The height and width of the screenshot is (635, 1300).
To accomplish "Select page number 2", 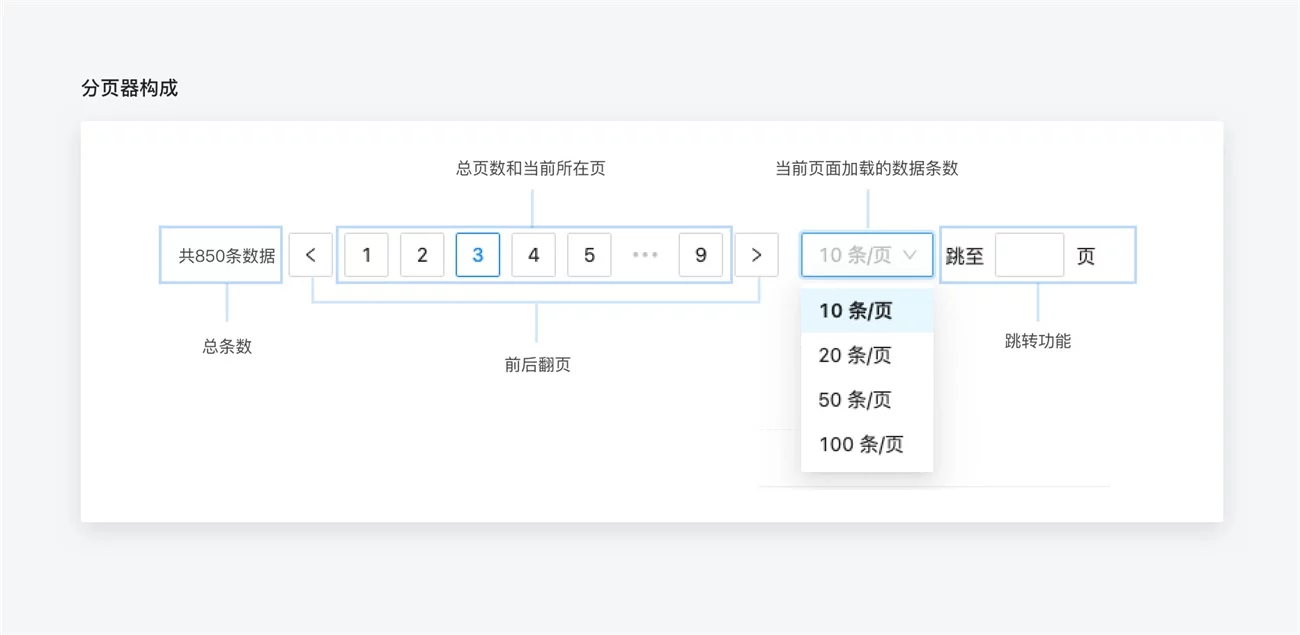I will [422, 255].
